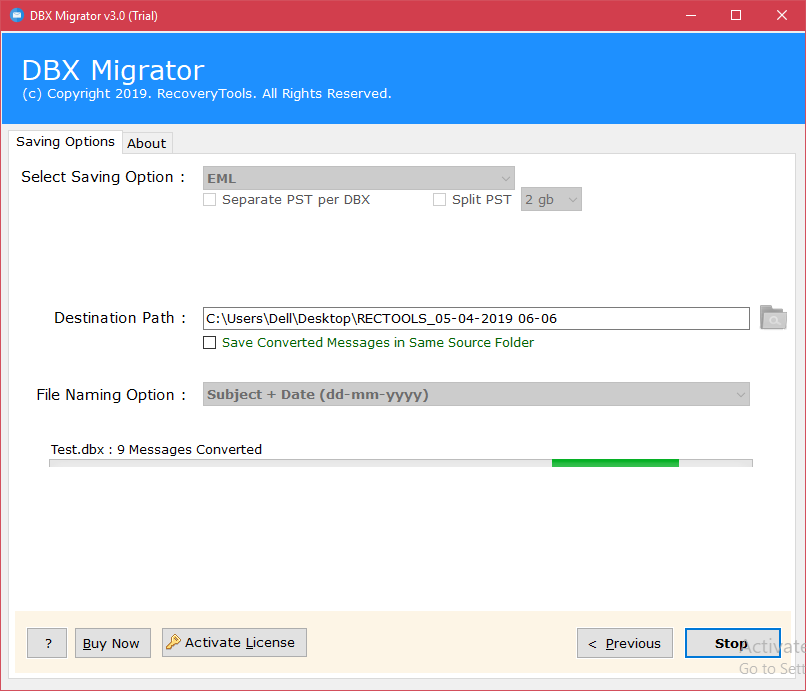Viewport: 806px width, 691px height.
Task: Enable the Split PST checkbox
Action: (x=439, y=199)
